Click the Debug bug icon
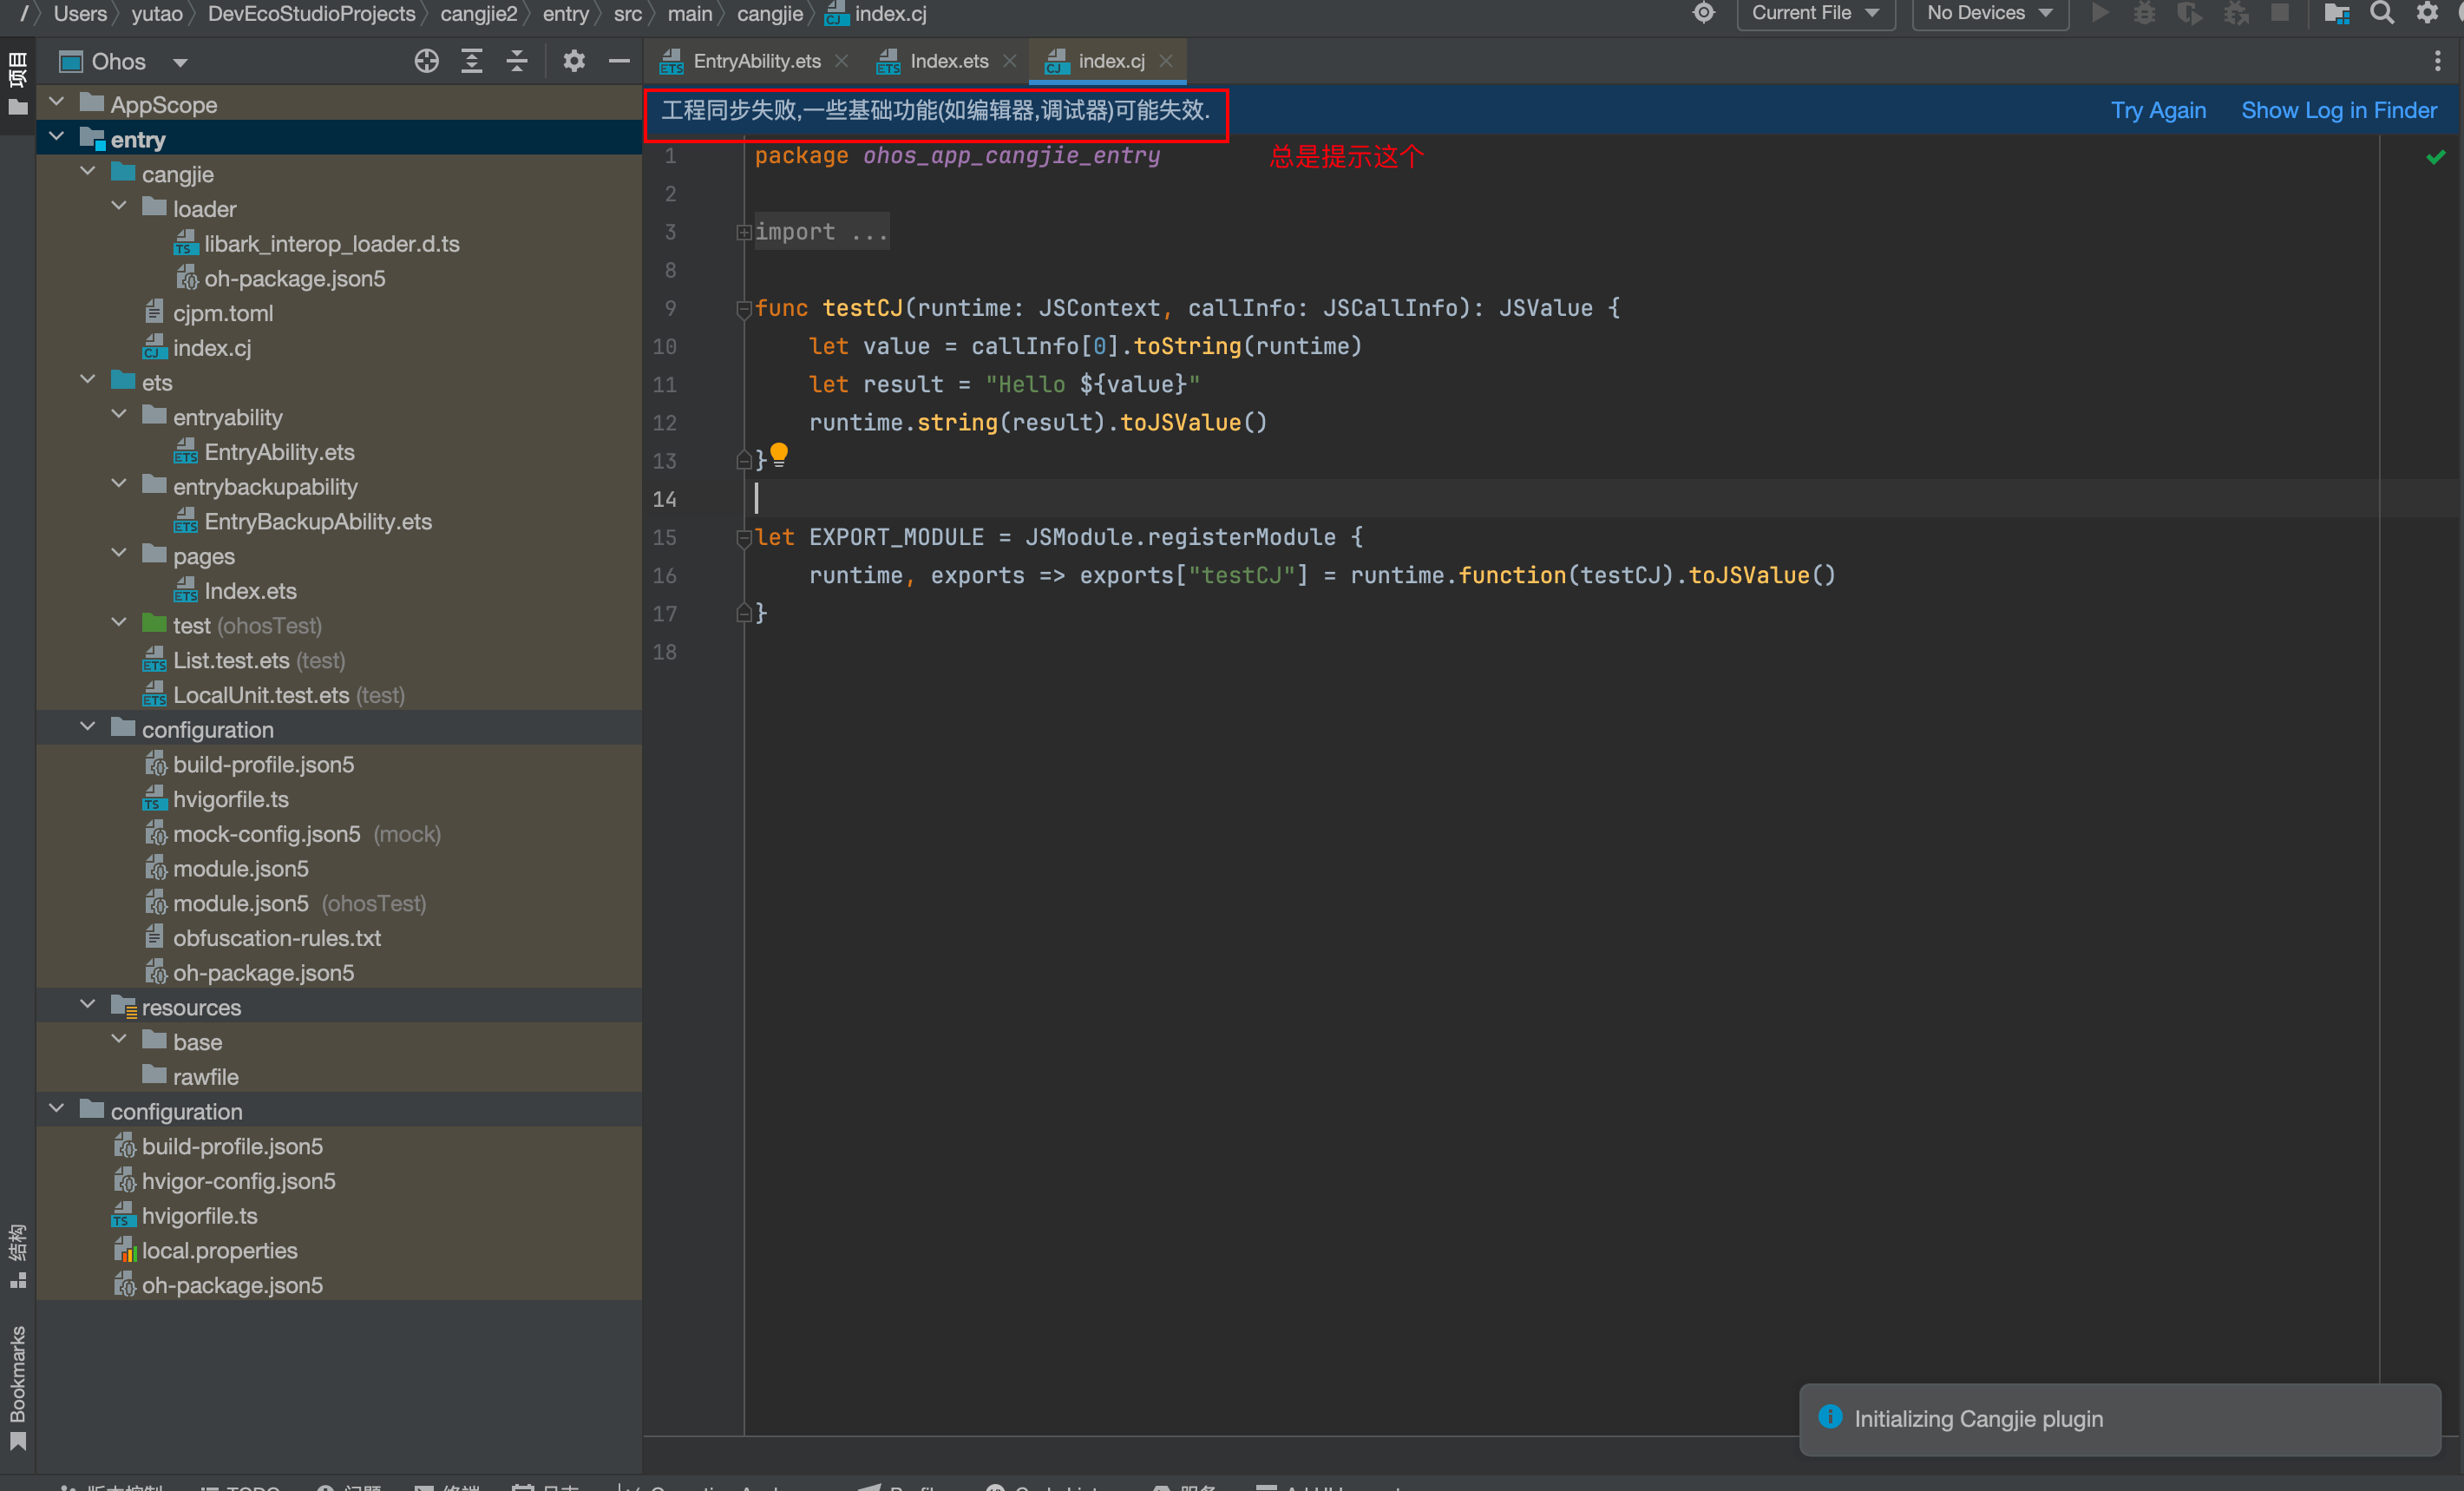Screen dimensions: 2464x1491 coord(2144,13)
